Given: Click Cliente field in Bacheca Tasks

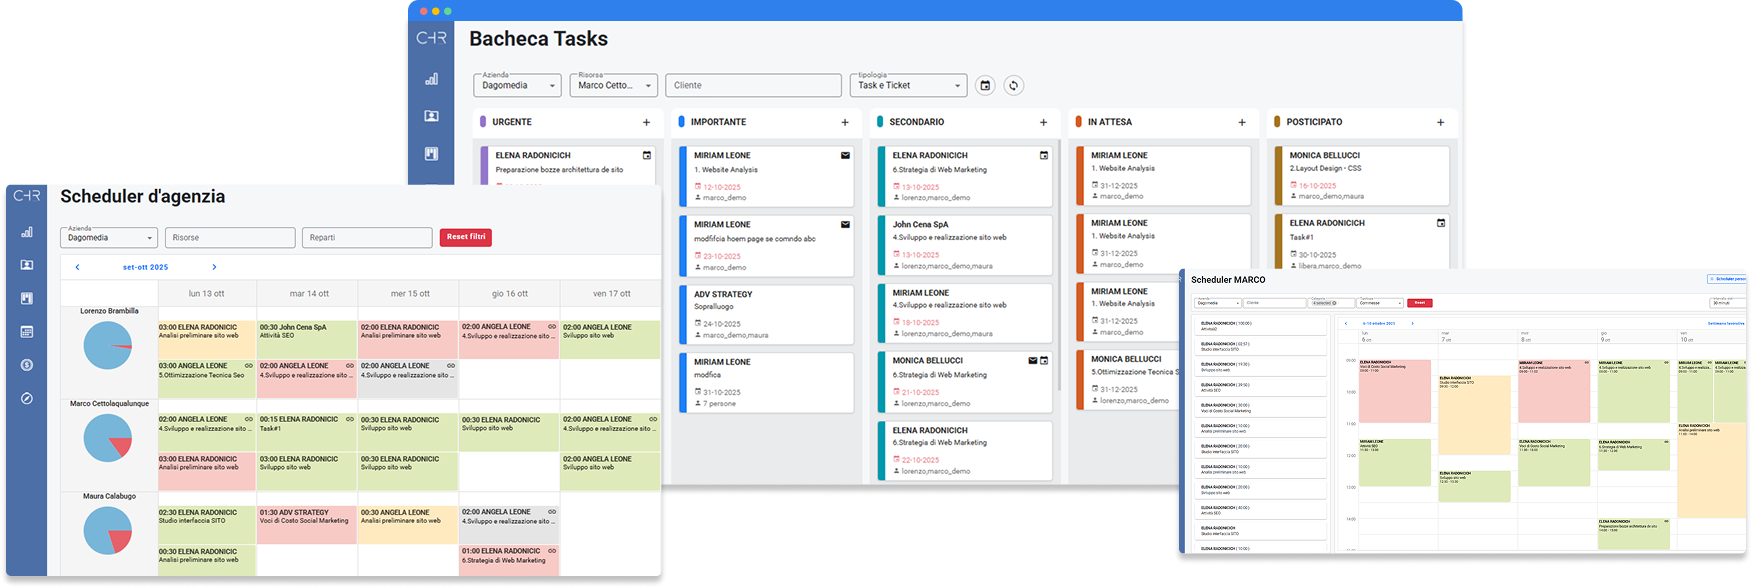Looking at the screenshot, I should point(753,85).
